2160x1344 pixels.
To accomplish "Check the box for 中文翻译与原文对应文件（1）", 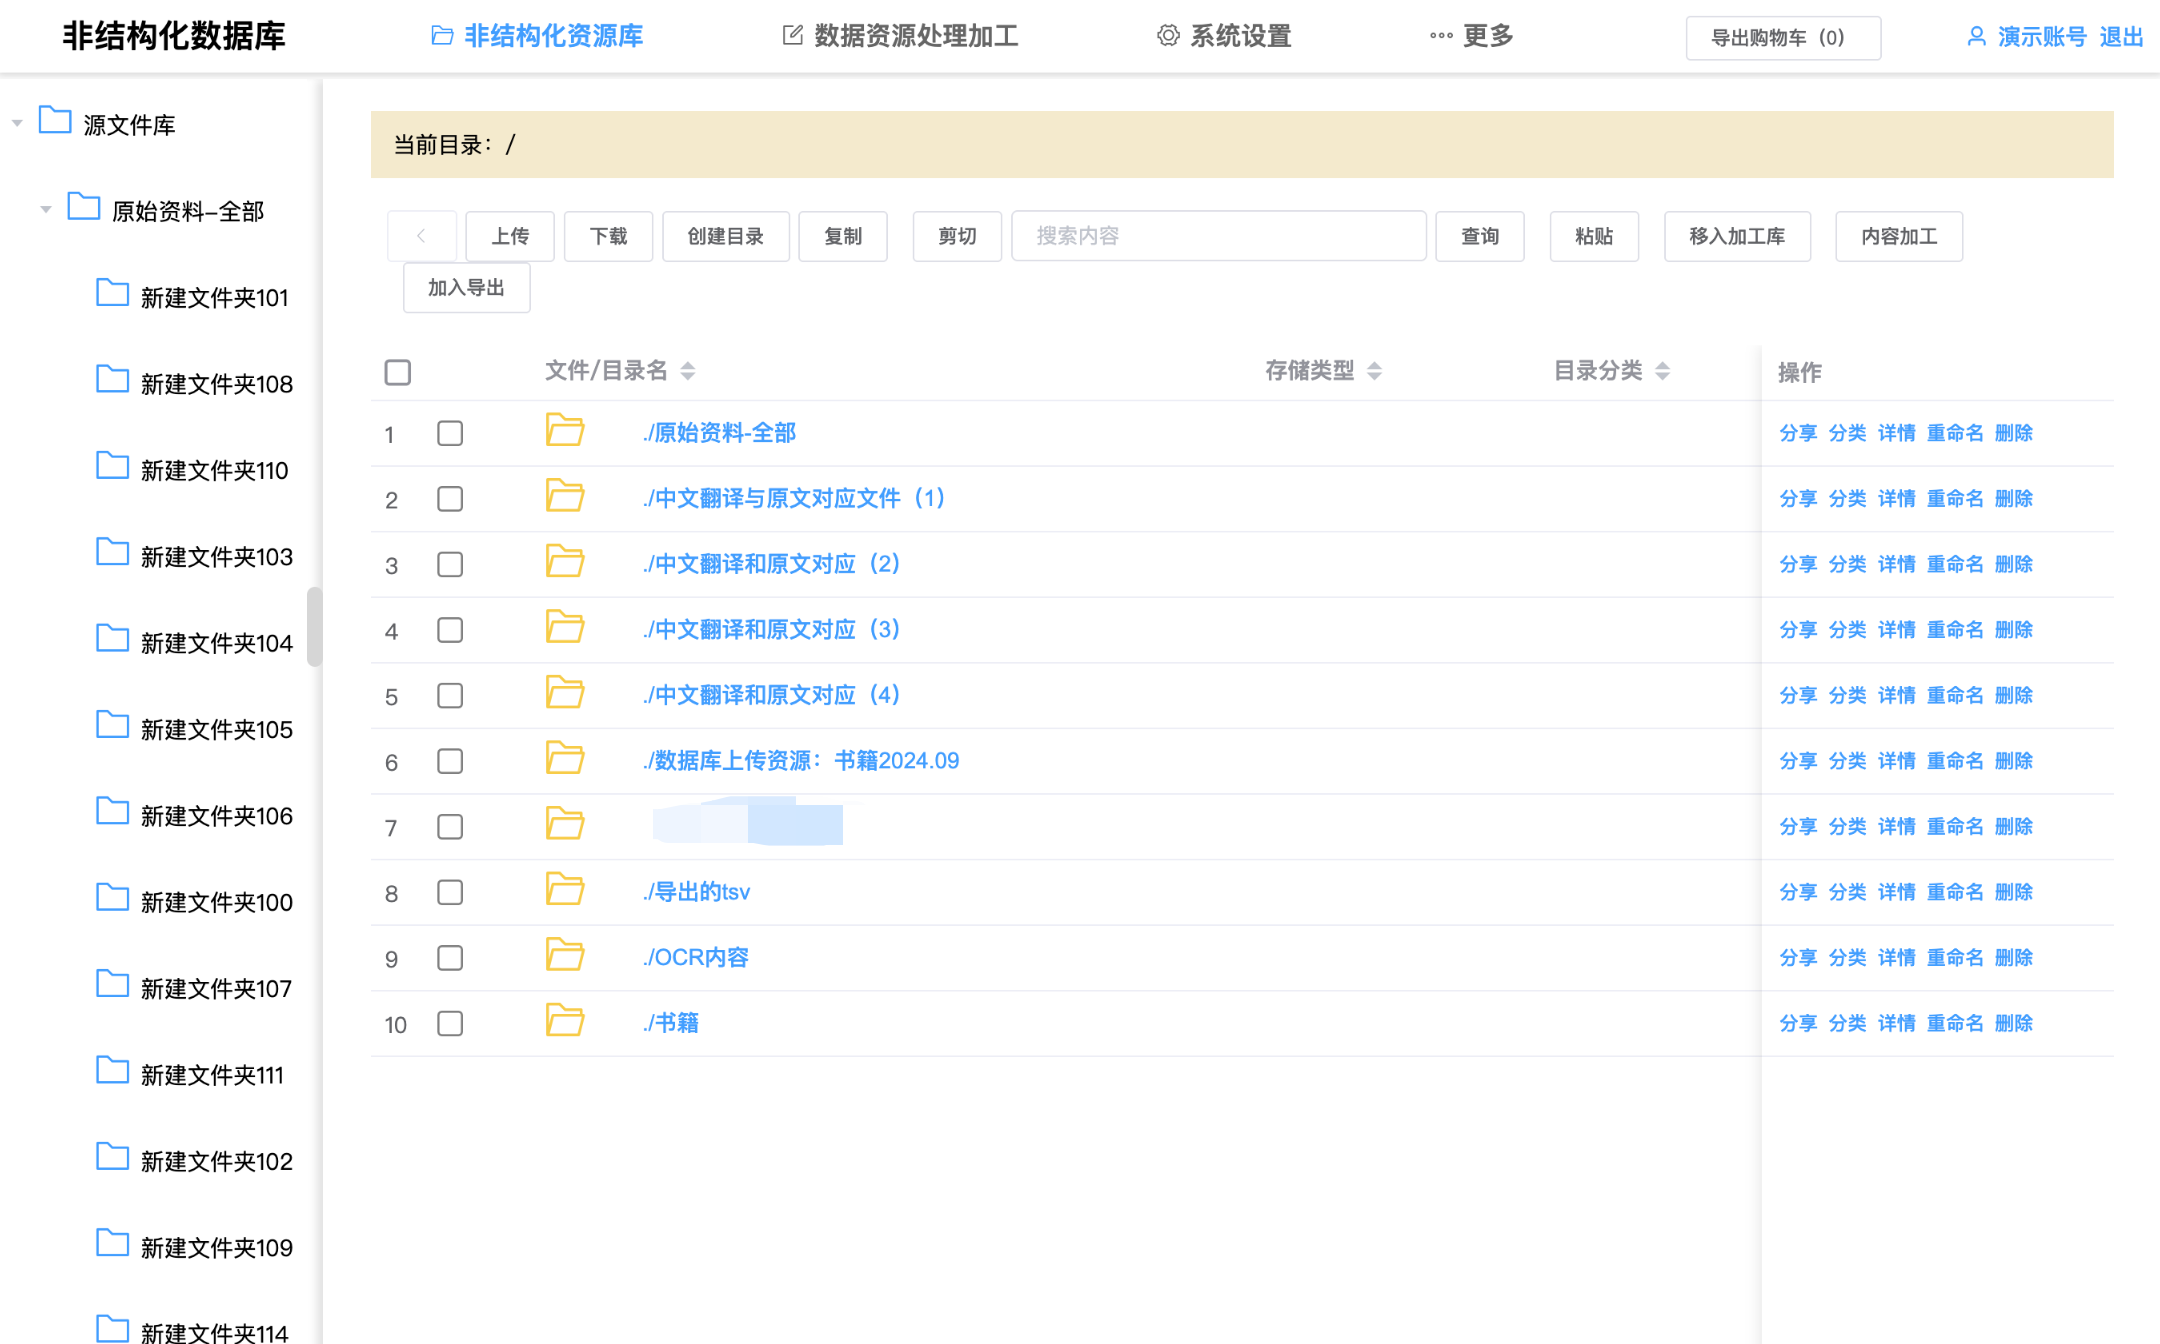I will (450, 499).
